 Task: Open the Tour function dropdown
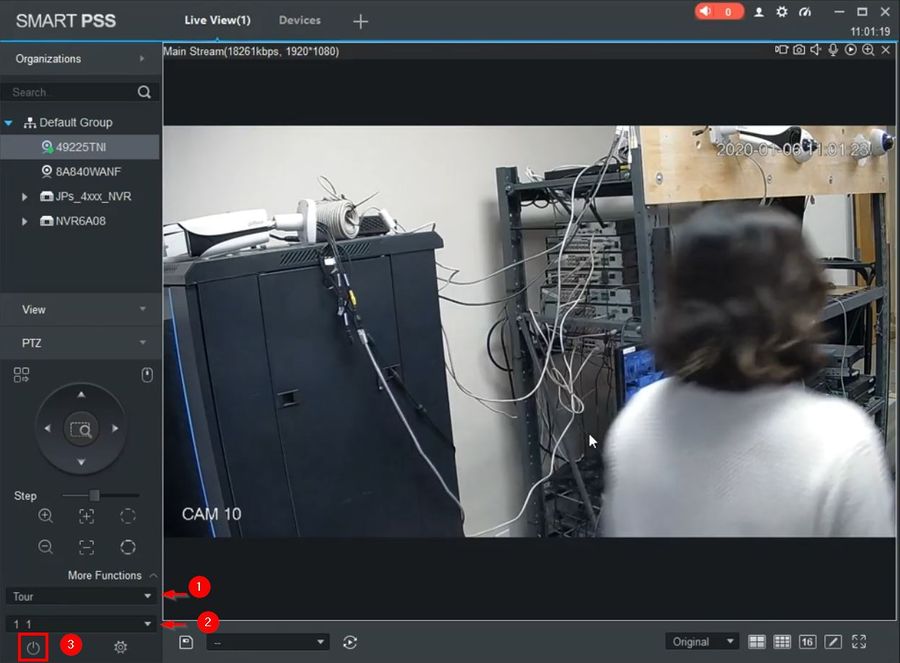81,596
